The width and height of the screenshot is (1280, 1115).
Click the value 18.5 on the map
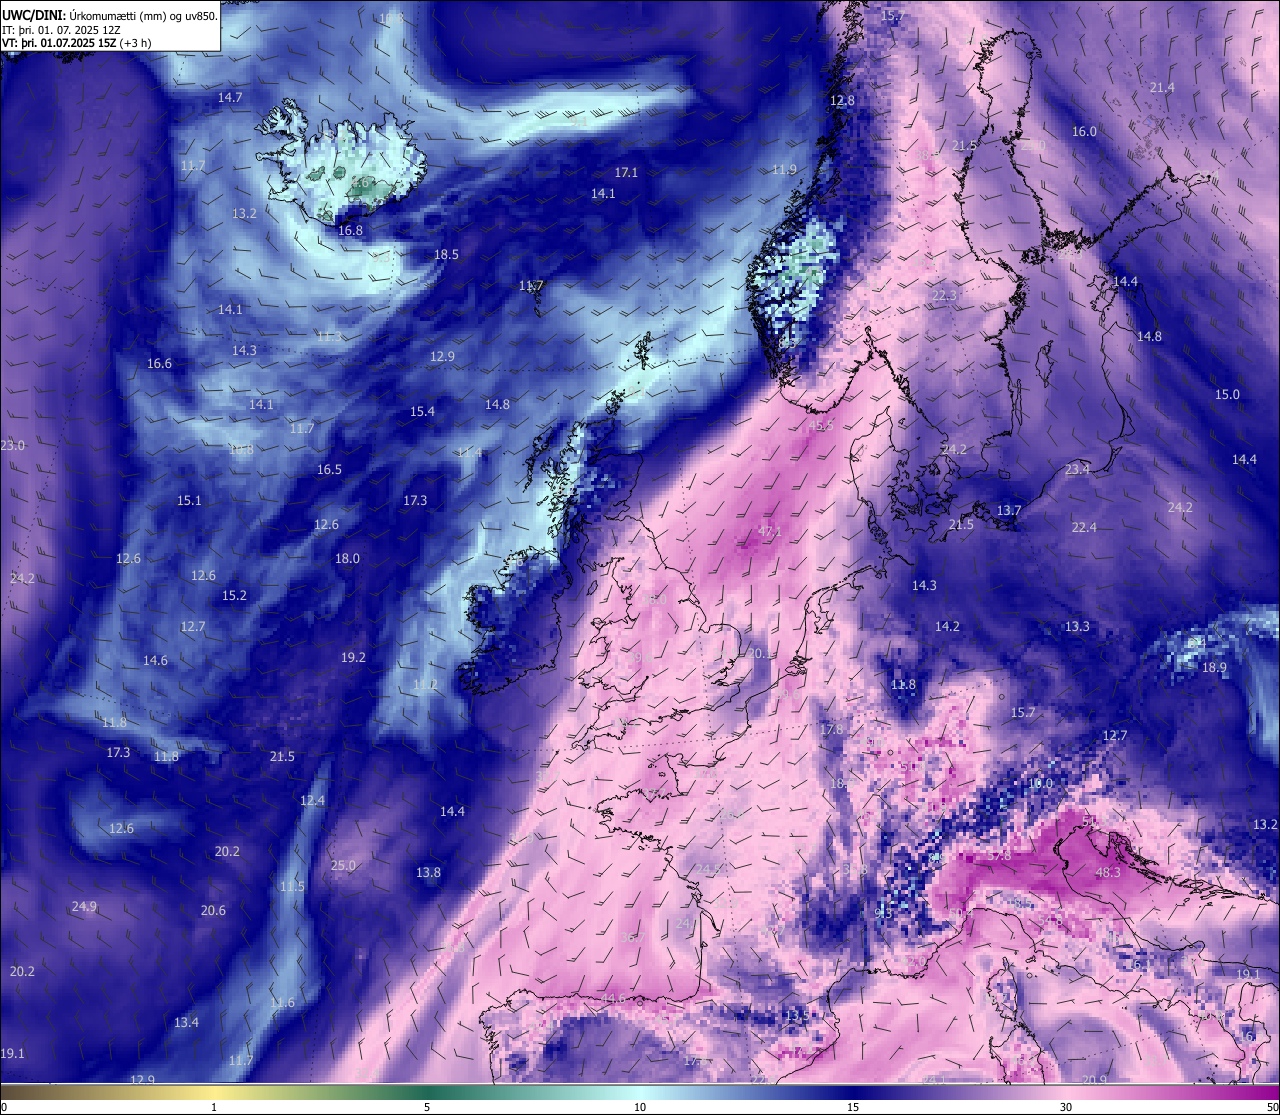click(x=446, y=255)
